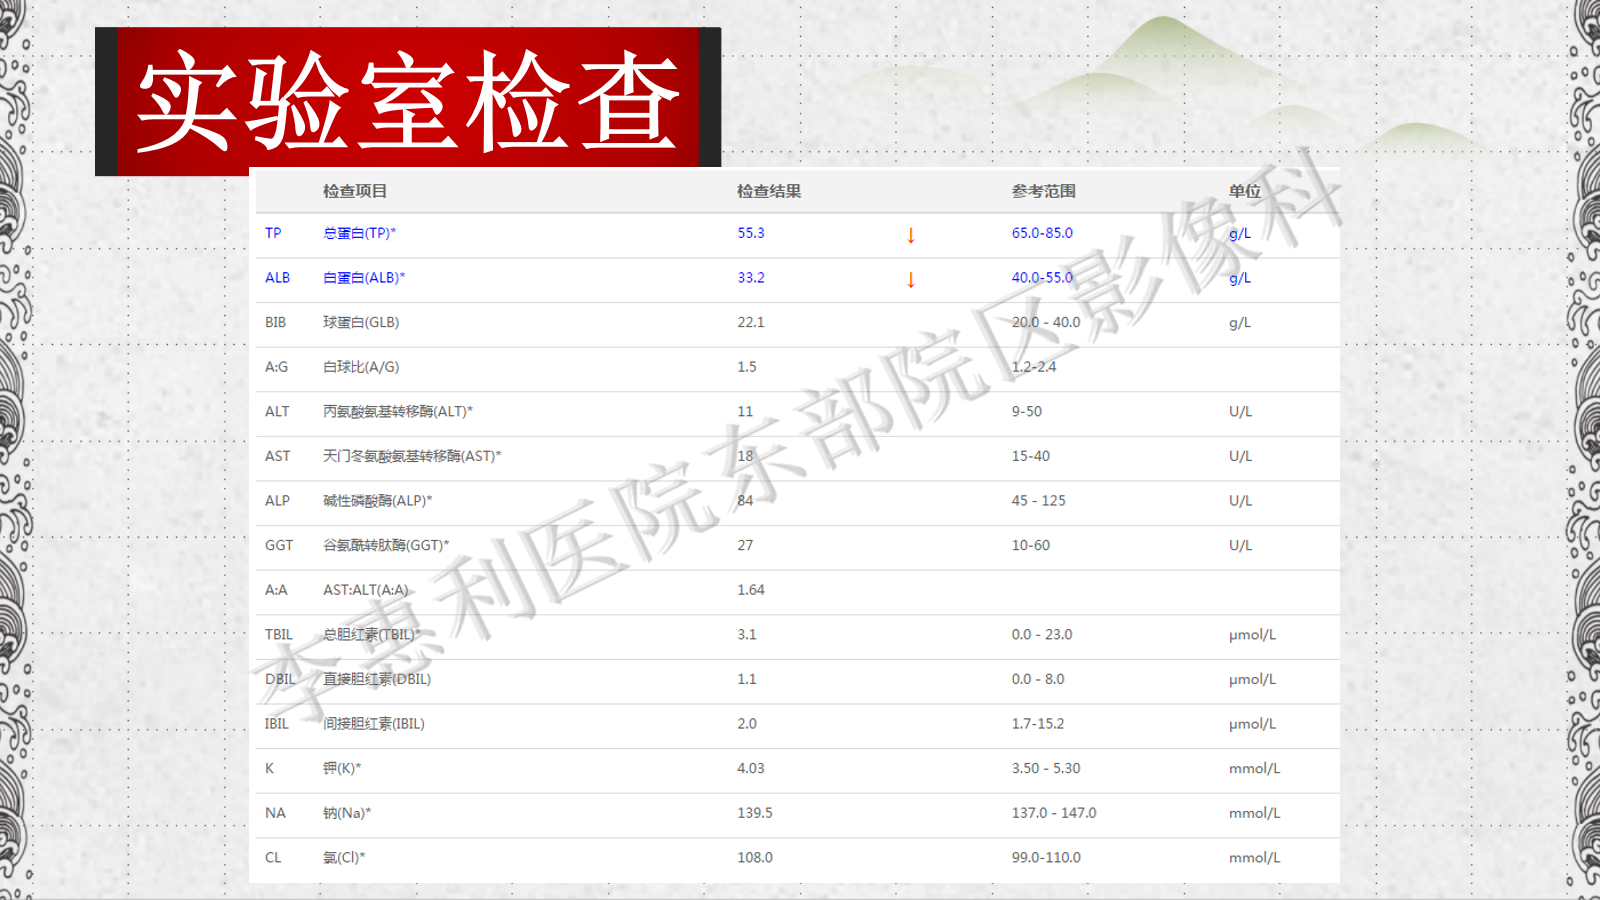Click the potassium result 4.03
The width and height of the screenshot is (1600, 900).
pos(751,769)
